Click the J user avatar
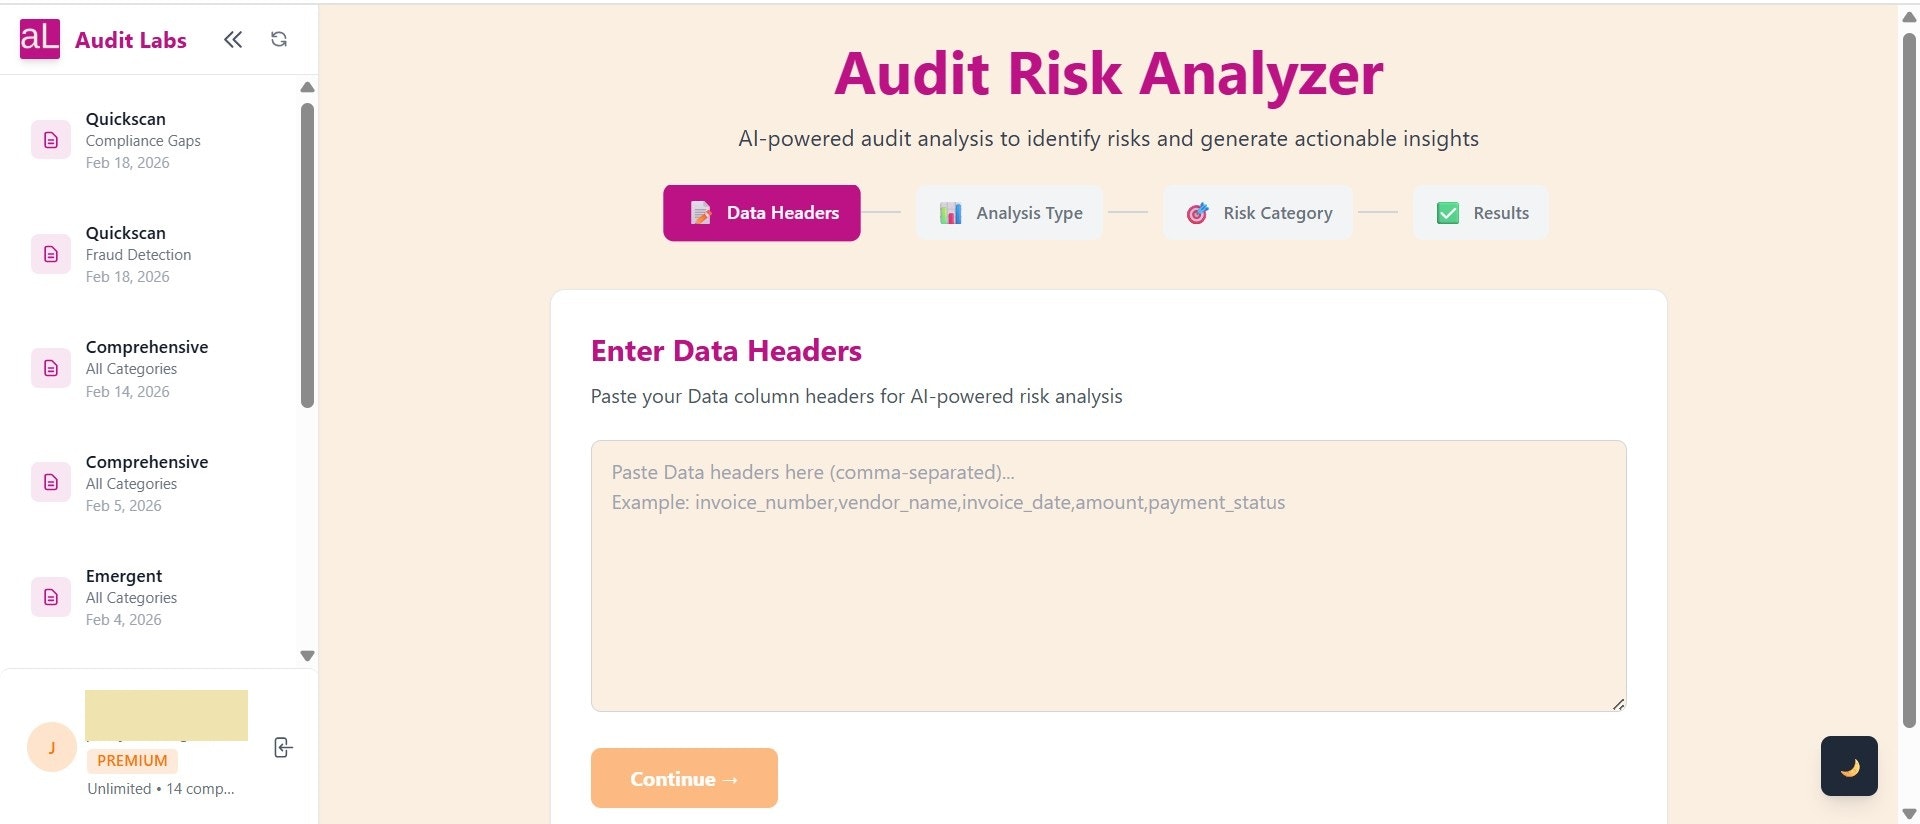The height and width of the screenshot is (824, 1920). [50, 747]
